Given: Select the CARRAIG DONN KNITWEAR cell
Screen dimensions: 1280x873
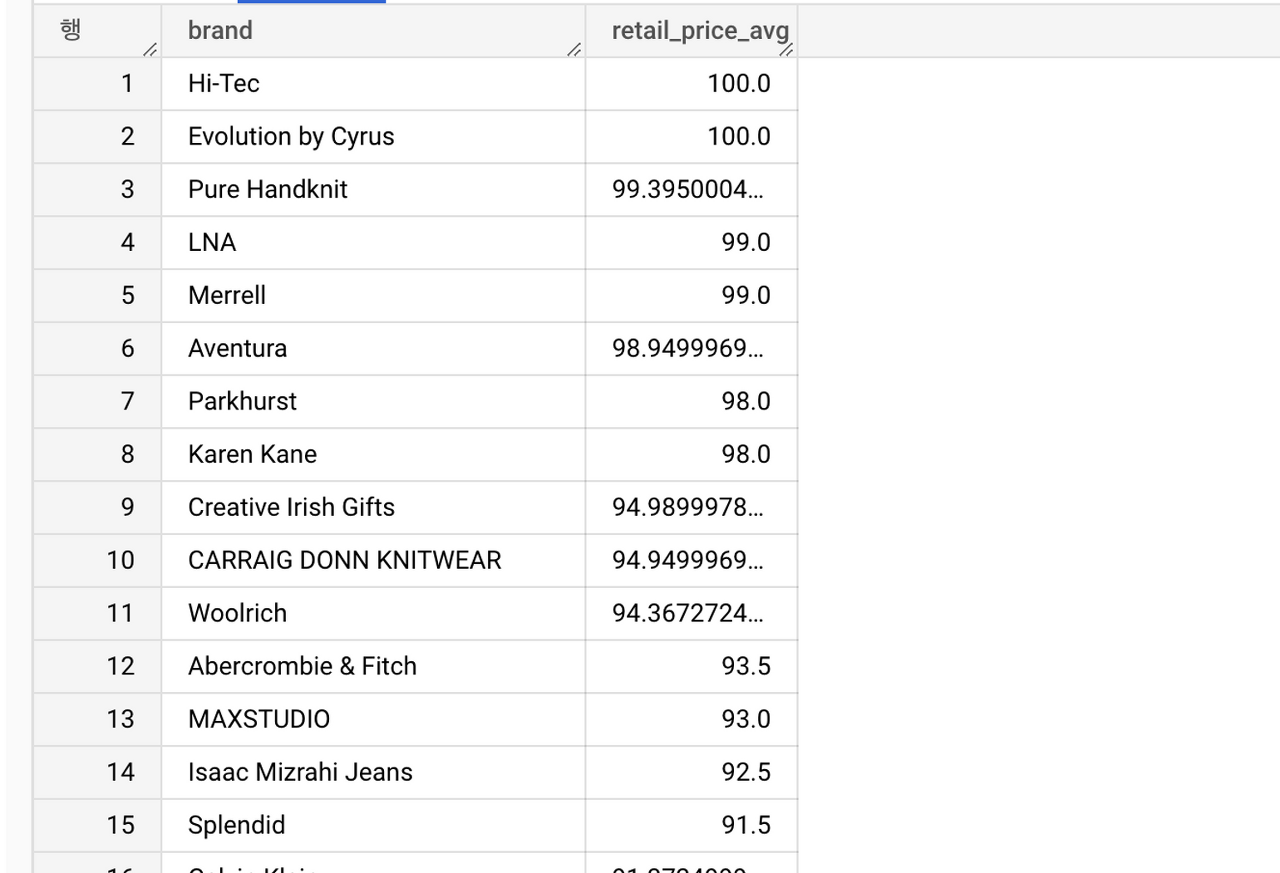Looking at the screenshot, I should pos(373,561).
